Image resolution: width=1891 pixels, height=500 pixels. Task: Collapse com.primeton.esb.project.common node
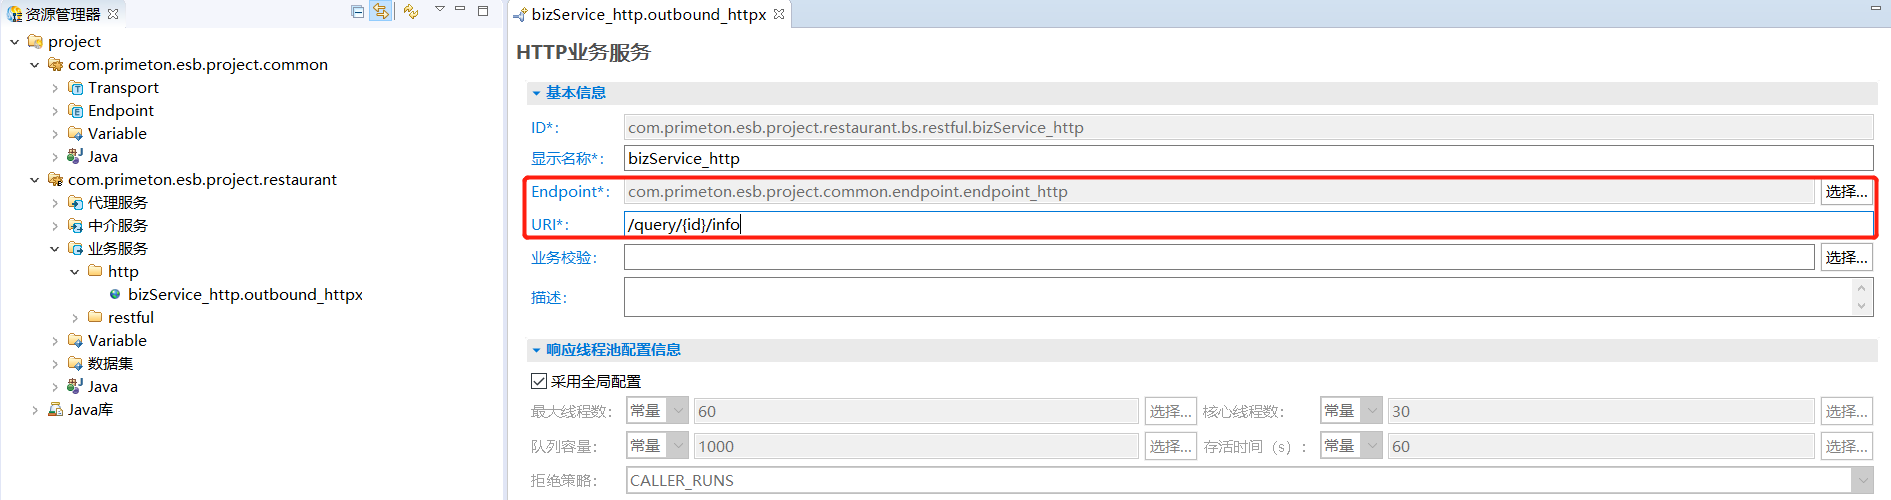click(35, 65)
